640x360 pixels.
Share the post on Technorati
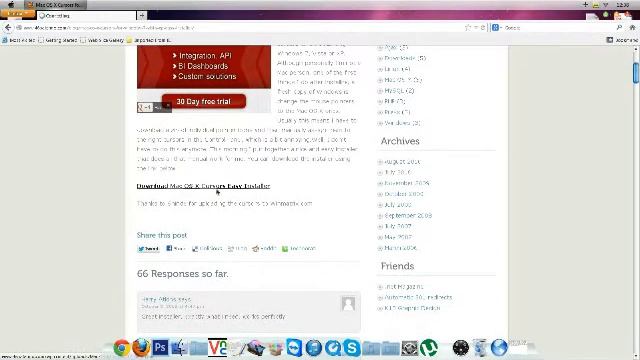click(x=299, y=248)
